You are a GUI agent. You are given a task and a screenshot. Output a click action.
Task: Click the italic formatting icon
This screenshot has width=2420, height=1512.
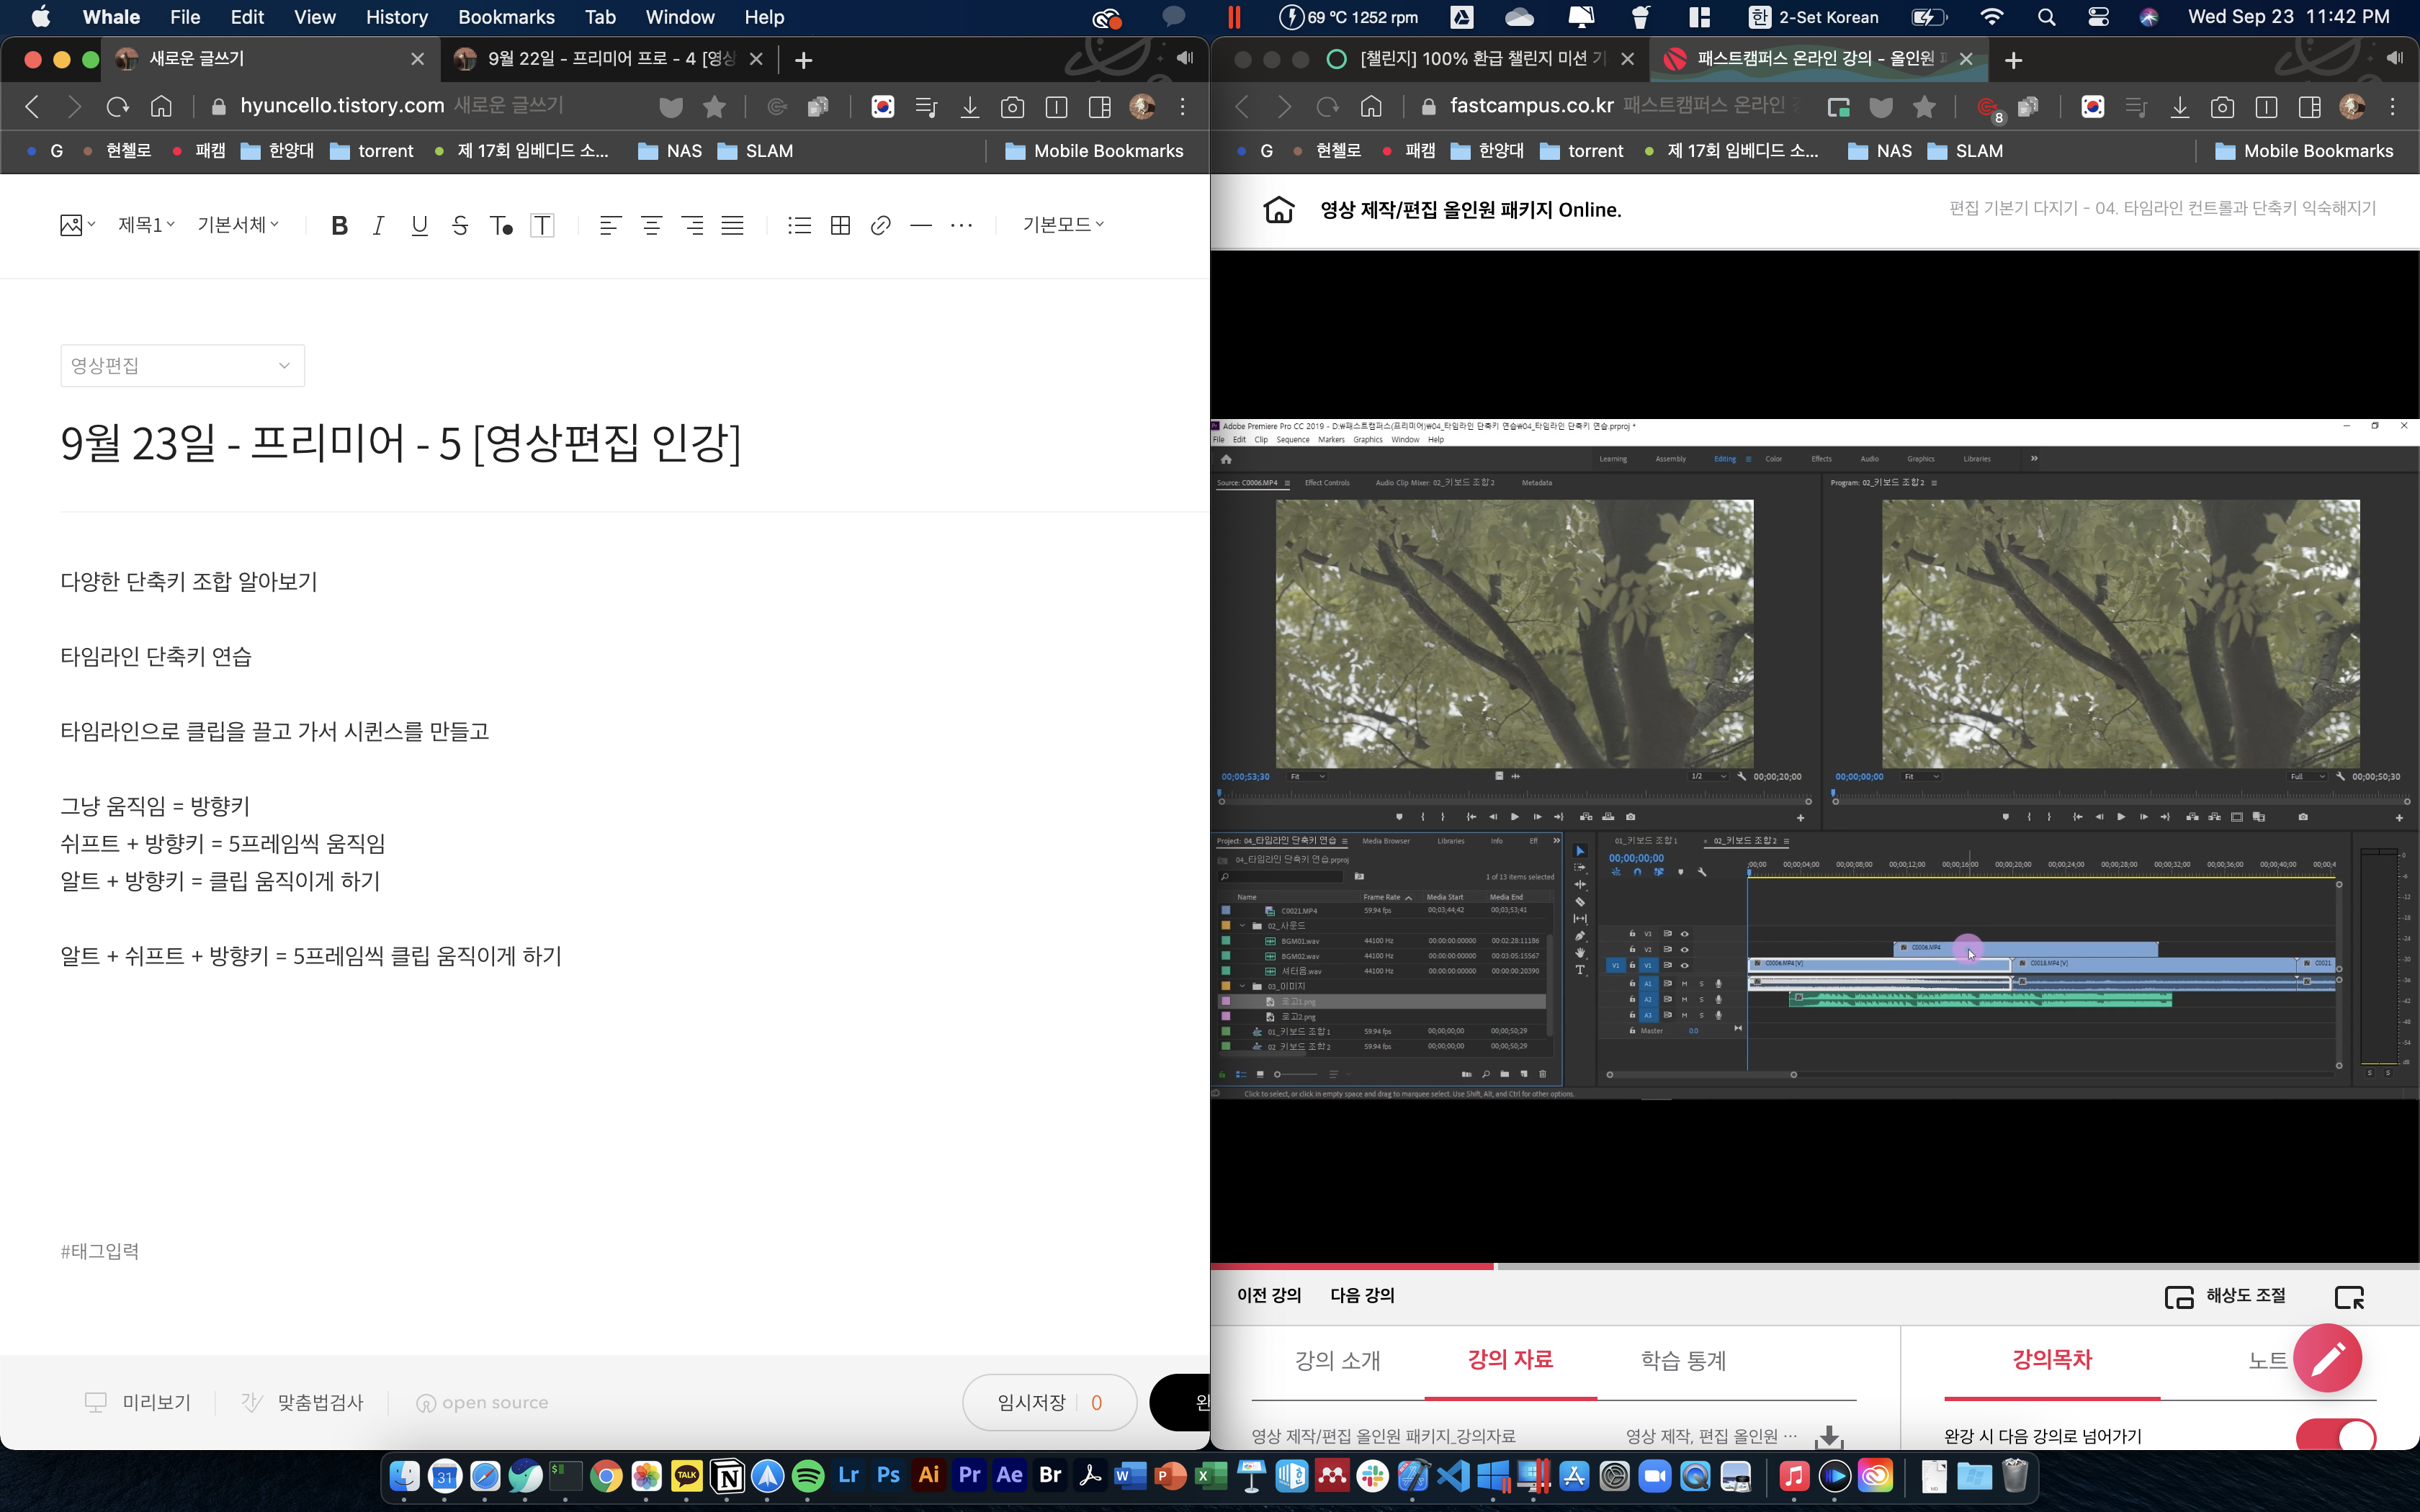pos(379,225)
